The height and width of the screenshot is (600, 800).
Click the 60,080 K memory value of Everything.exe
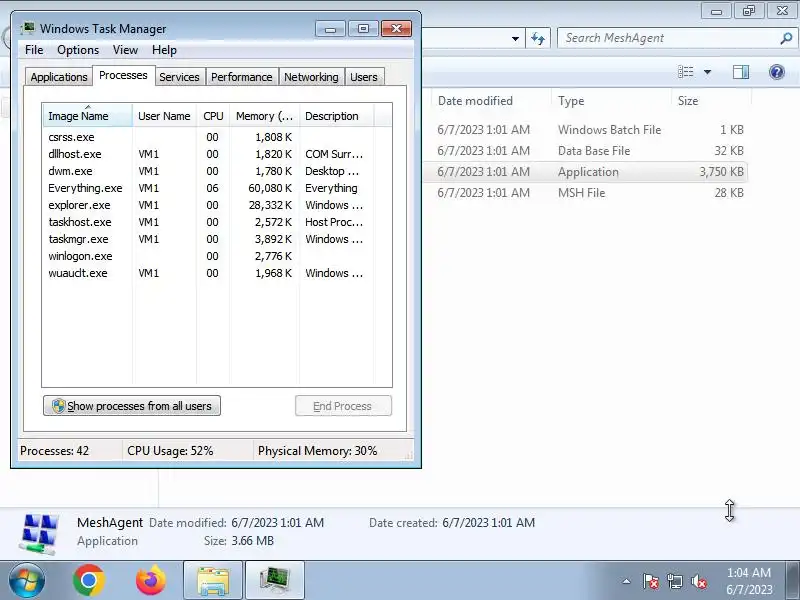pos(270,188)
